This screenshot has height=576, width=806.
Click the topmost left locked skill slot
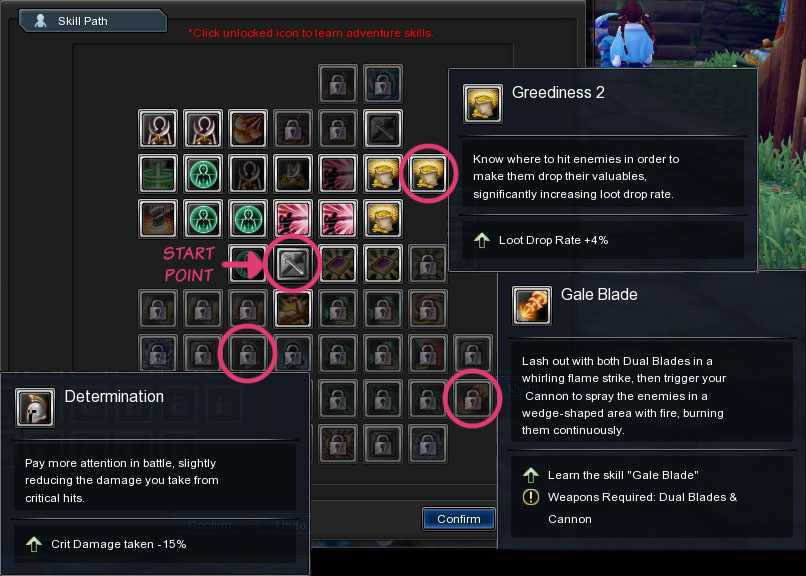coord(338,84)
